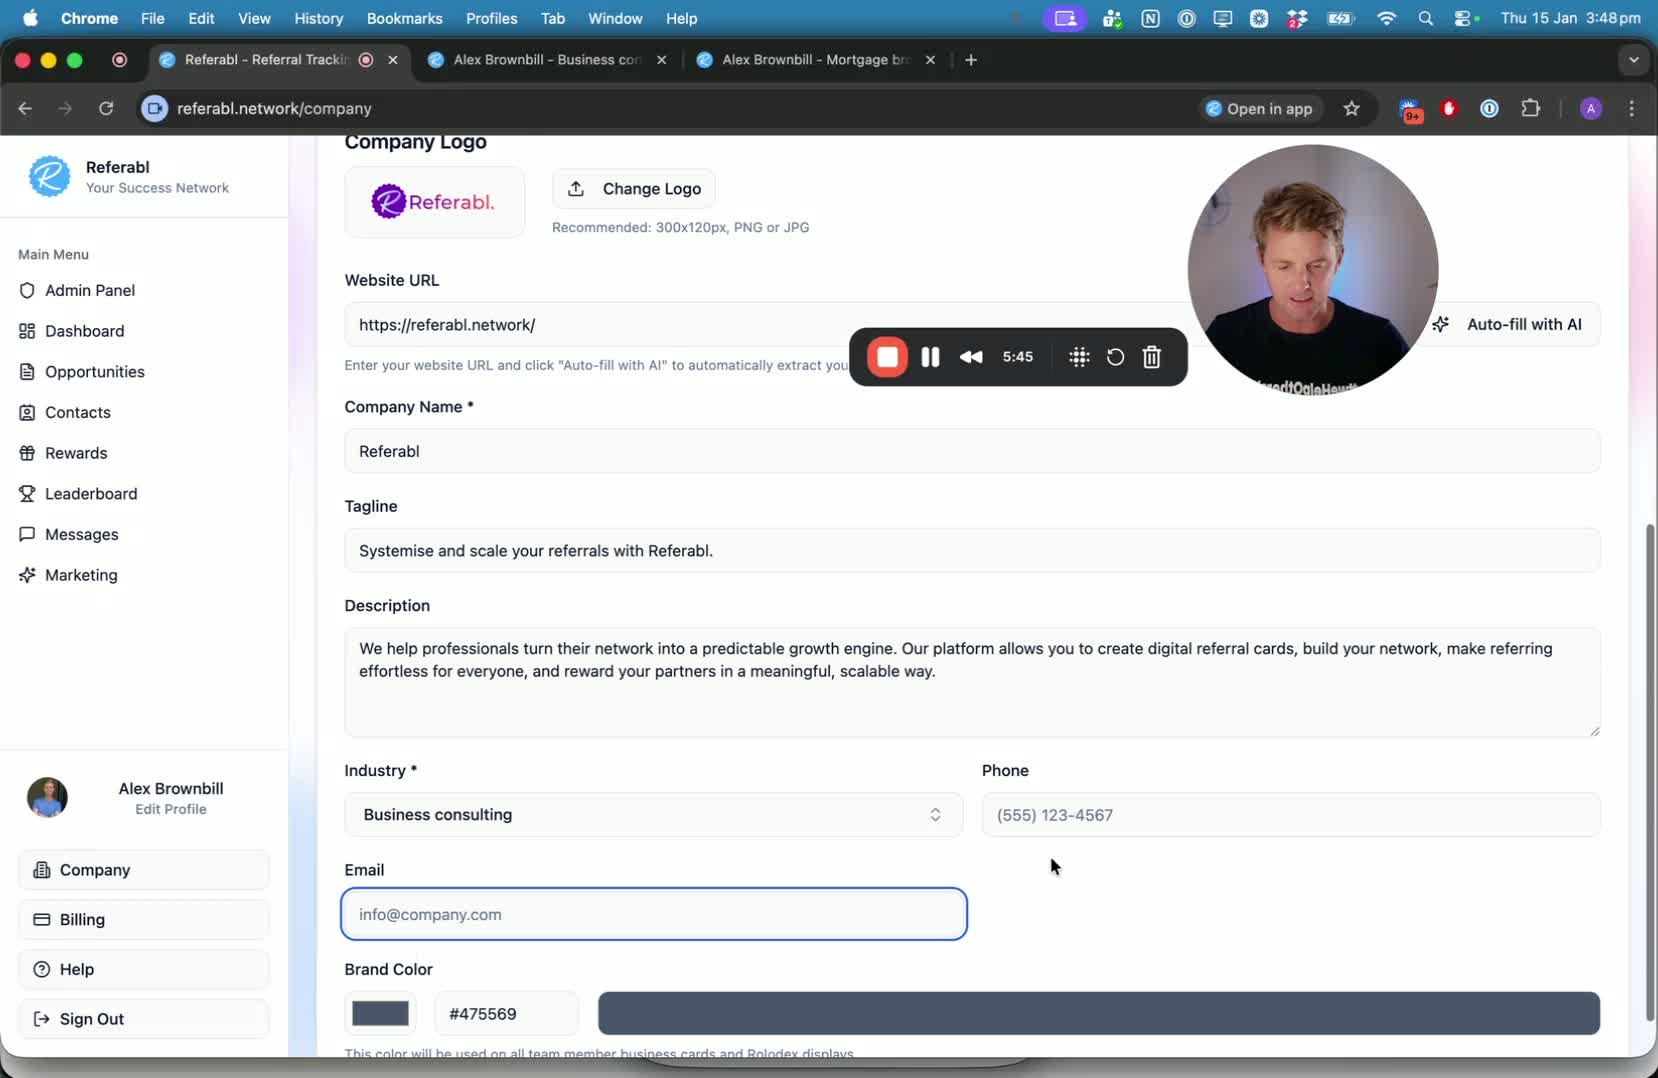Open the Industry dropdown
The height and width of the screenshot is (1078, 1658).
click(x=654, y=815)
